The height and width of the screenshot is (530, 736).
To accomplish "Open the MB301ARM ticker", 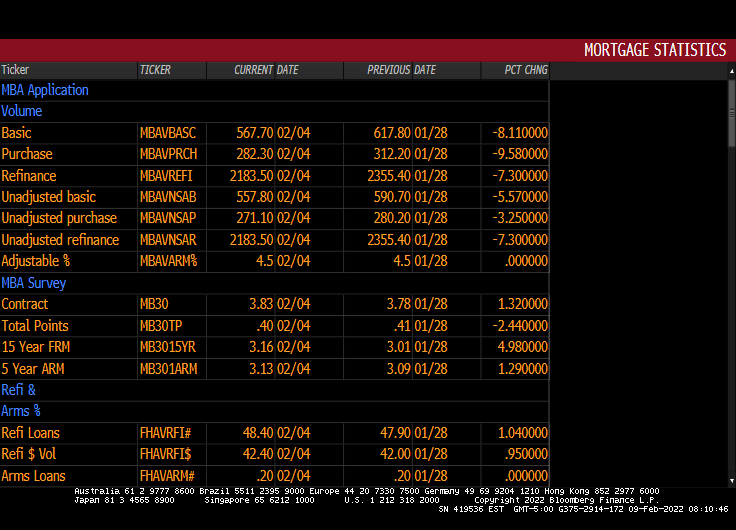I will (x=166, y=369).
